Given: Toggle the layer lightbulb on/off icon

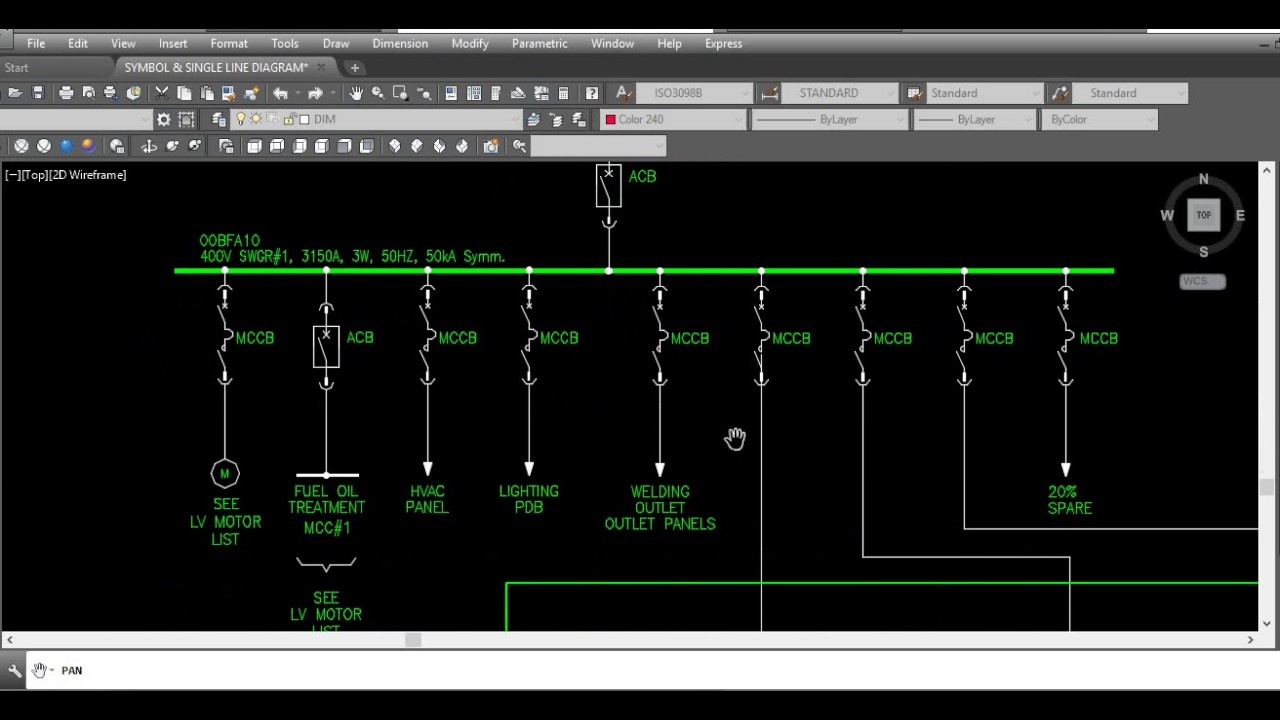Looking at the screenshot, I should point(240,119).
